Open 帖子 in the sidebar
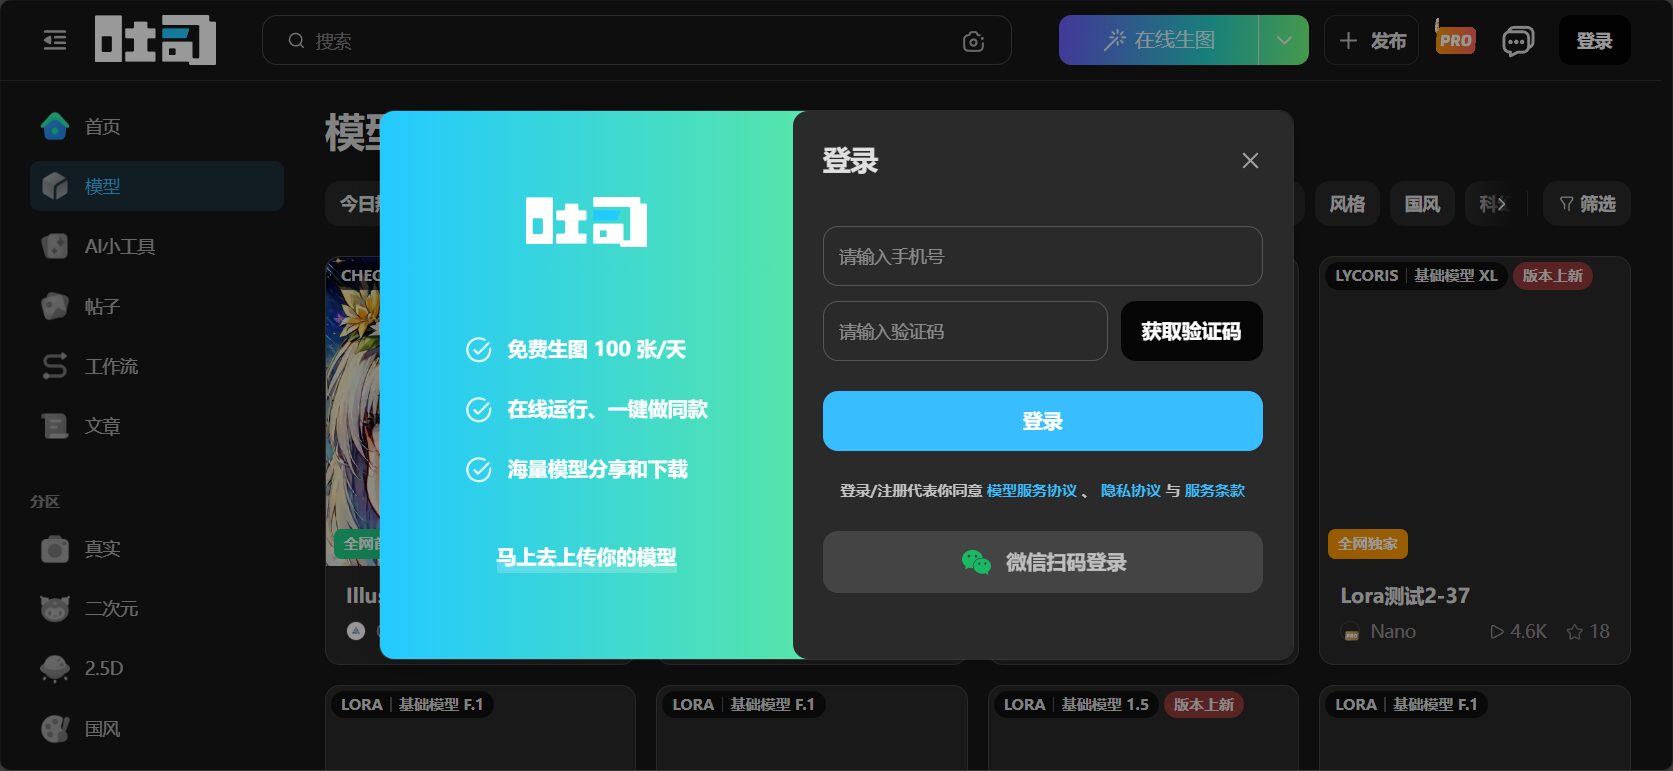 coord(157,306)
